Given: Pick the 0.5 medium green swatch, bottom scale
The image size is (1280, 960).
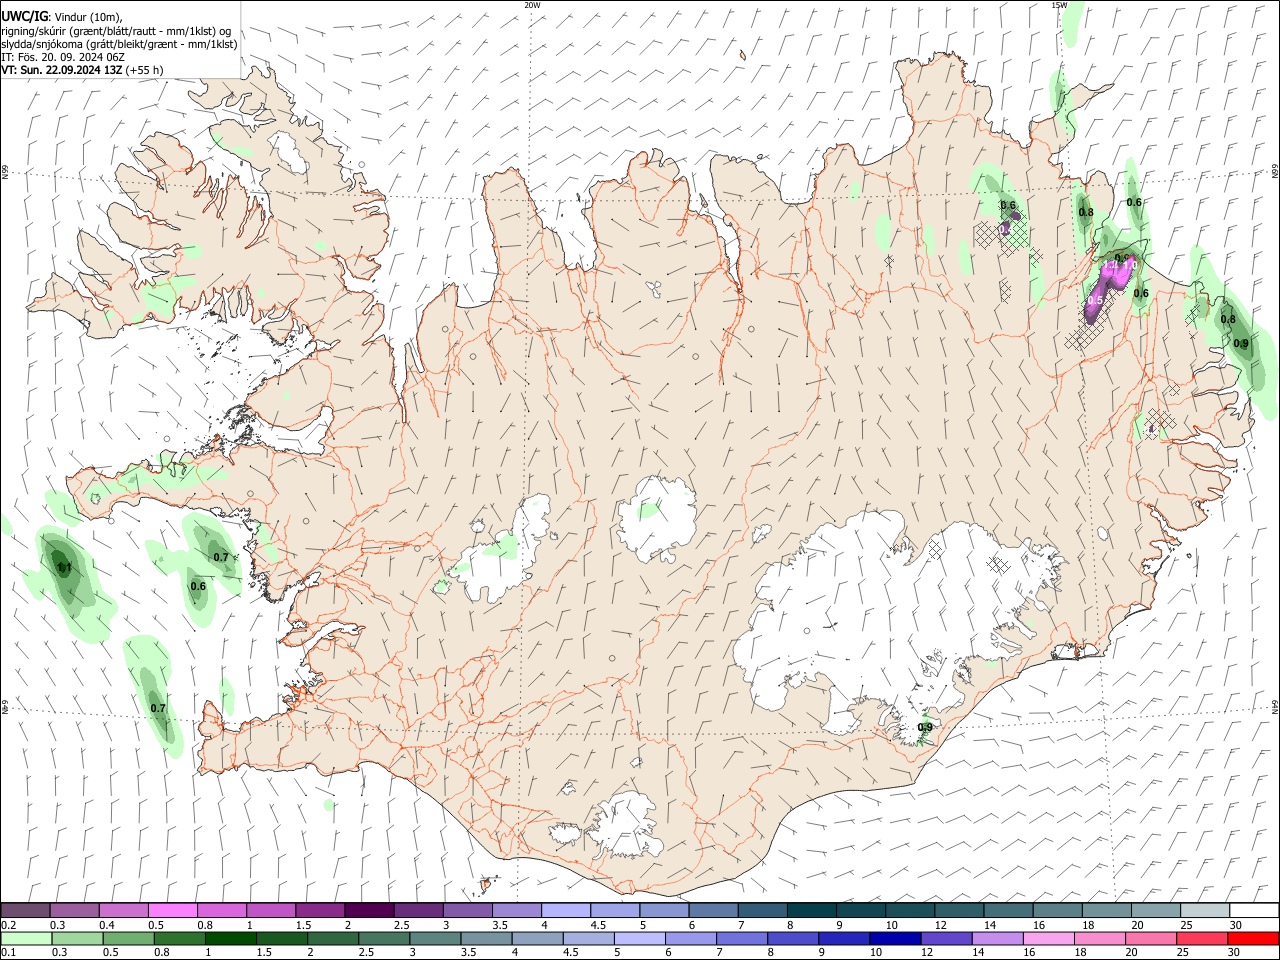Looking at the screenshot, I should point(128,938).
